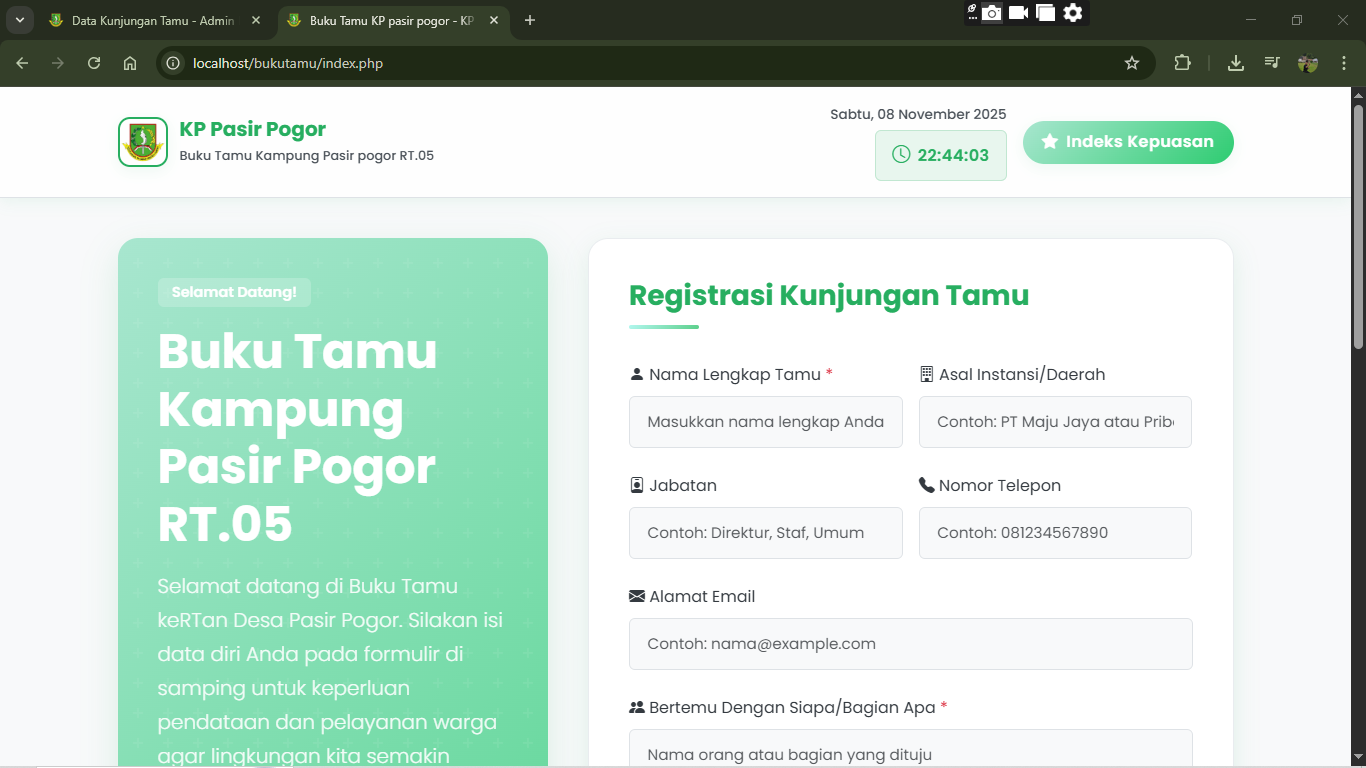This screenshot has width=1366, height=768.
Task: Click the KP Pasir Pogor village logo
Action: click(142, 141)
